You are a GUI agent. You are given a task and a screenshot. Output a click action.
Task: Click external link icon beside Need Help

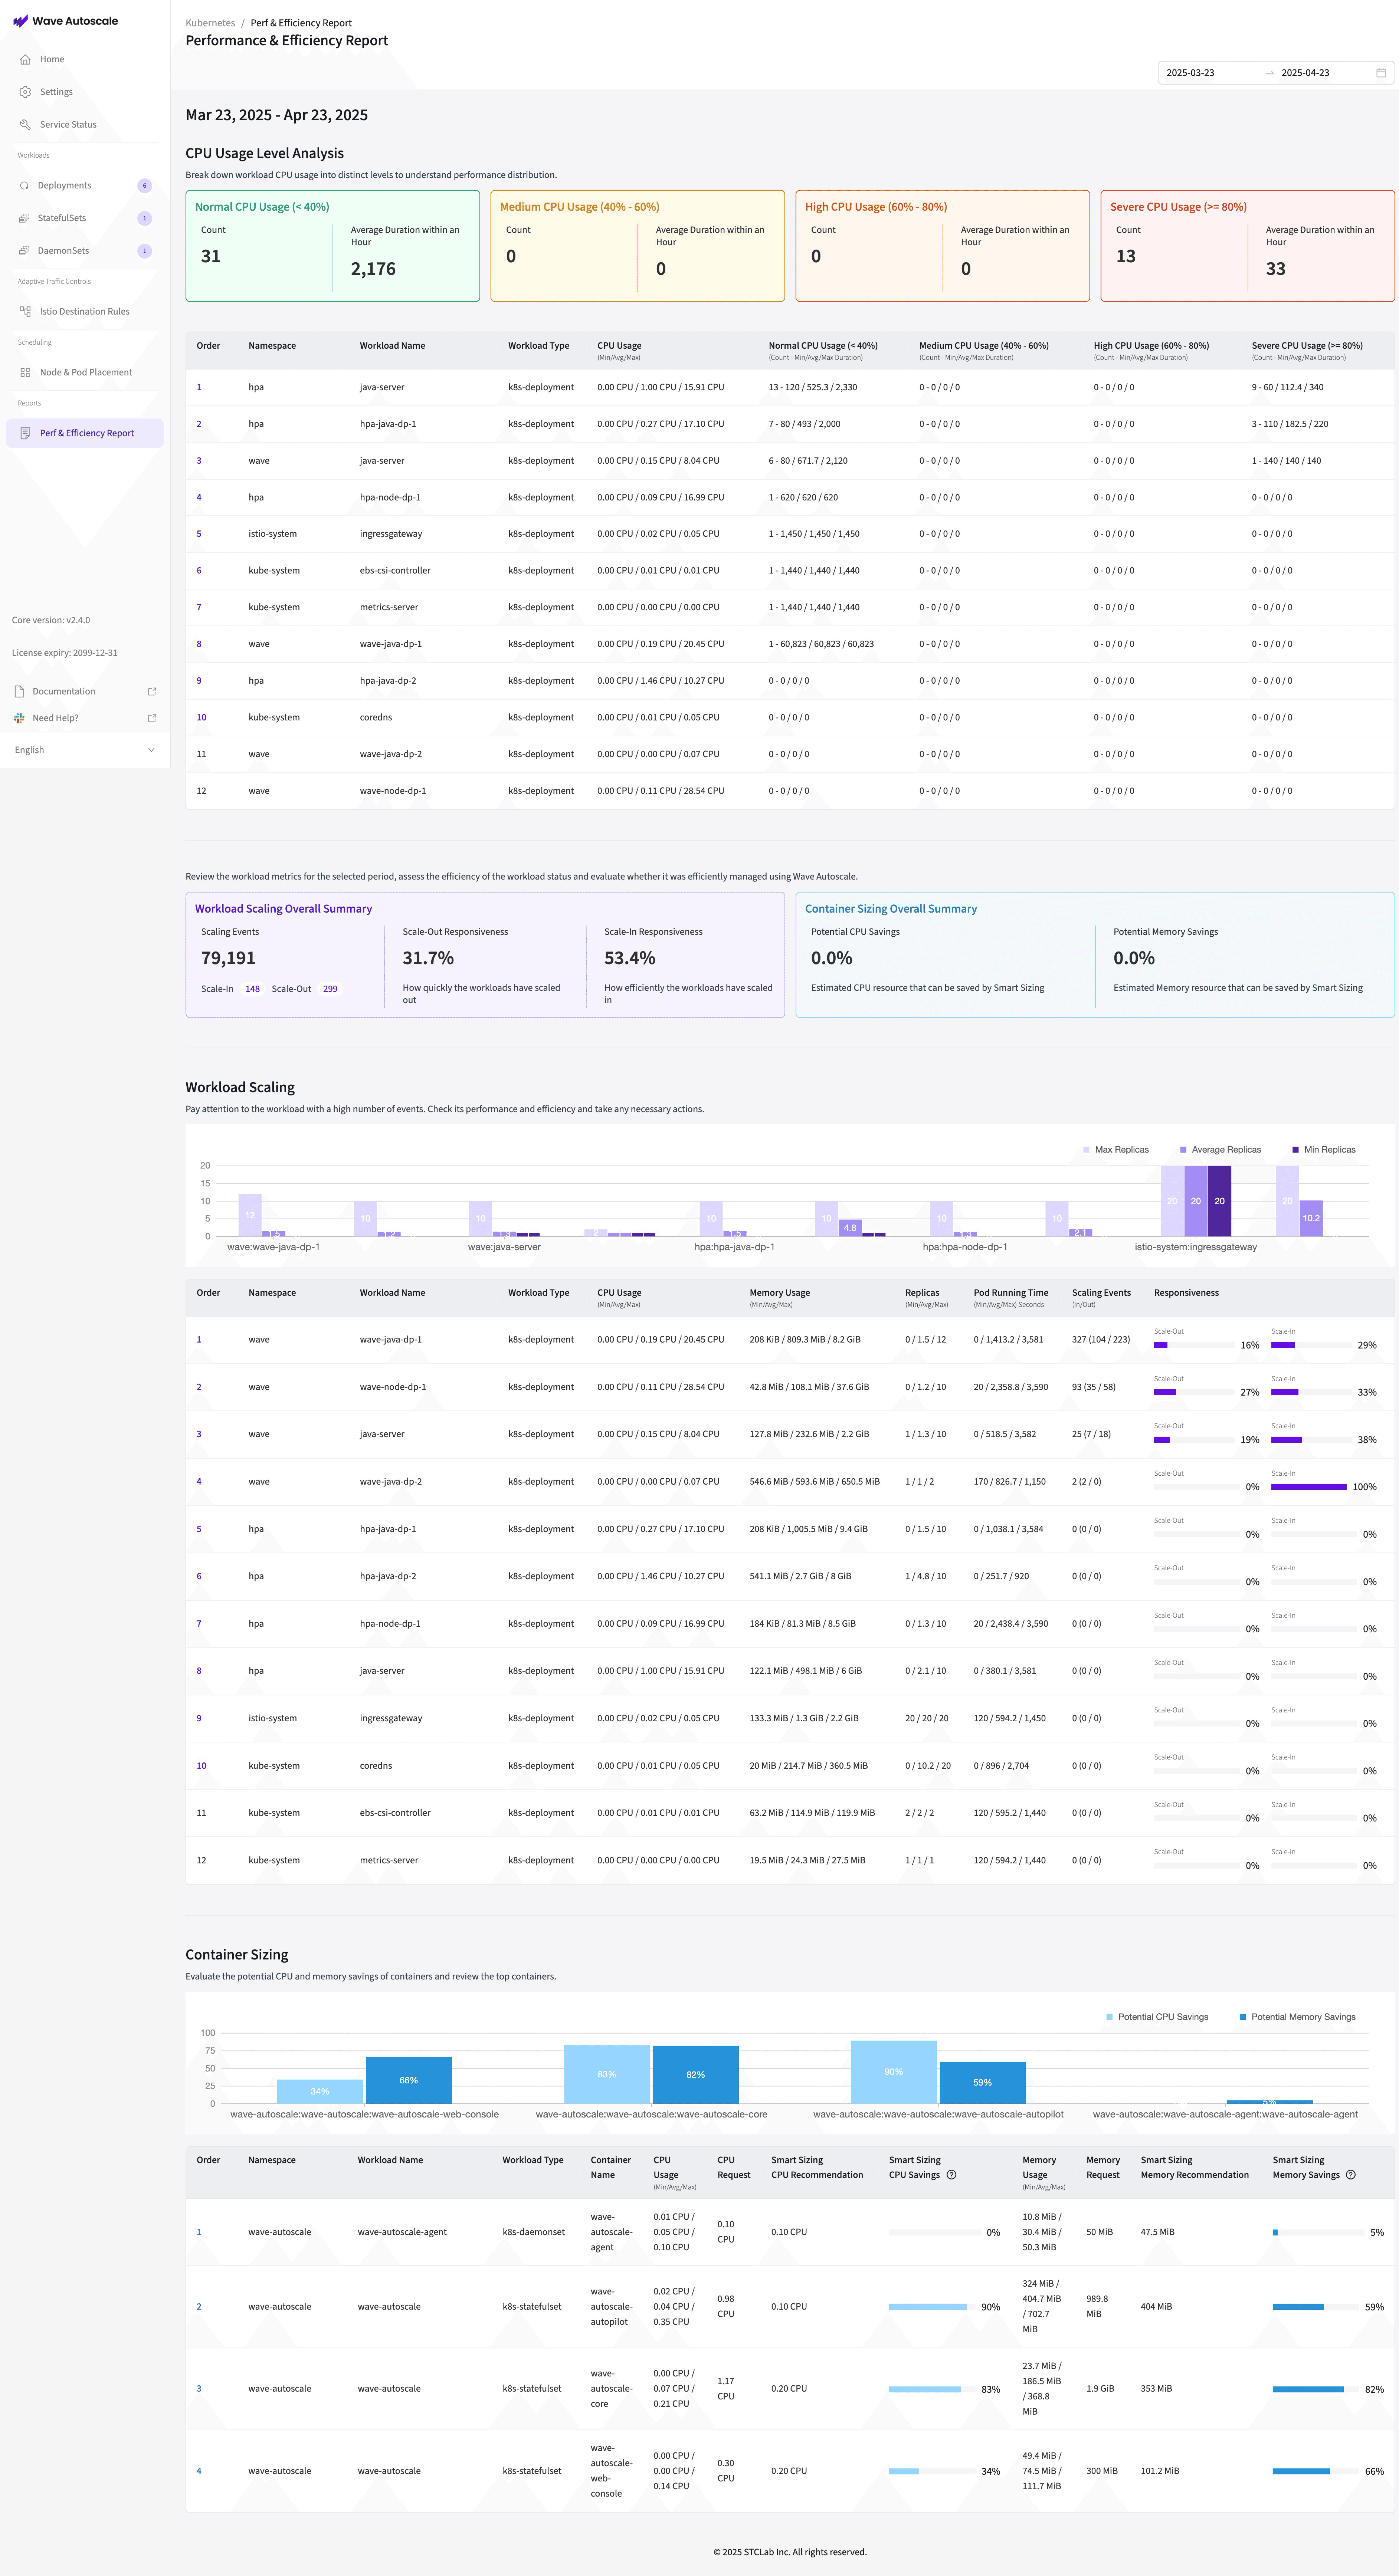click(152, 718)
